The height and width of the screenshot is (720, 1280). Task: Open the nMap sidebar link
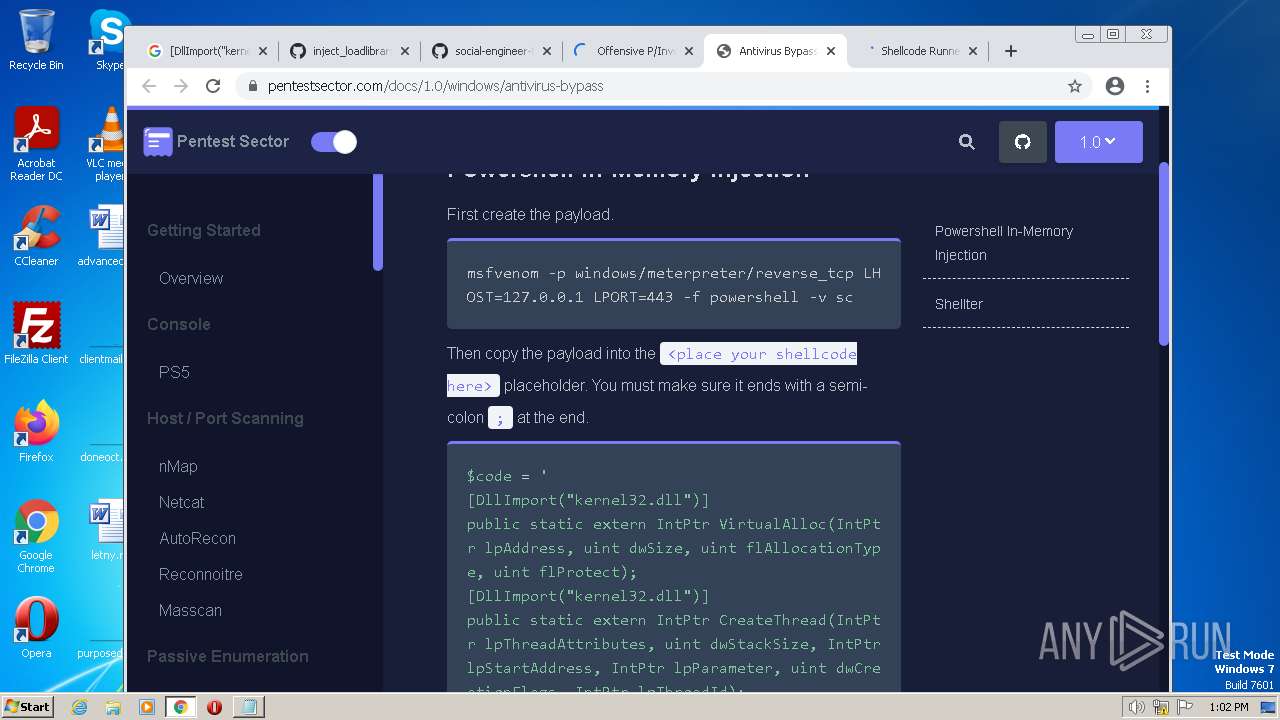[178, 466]
